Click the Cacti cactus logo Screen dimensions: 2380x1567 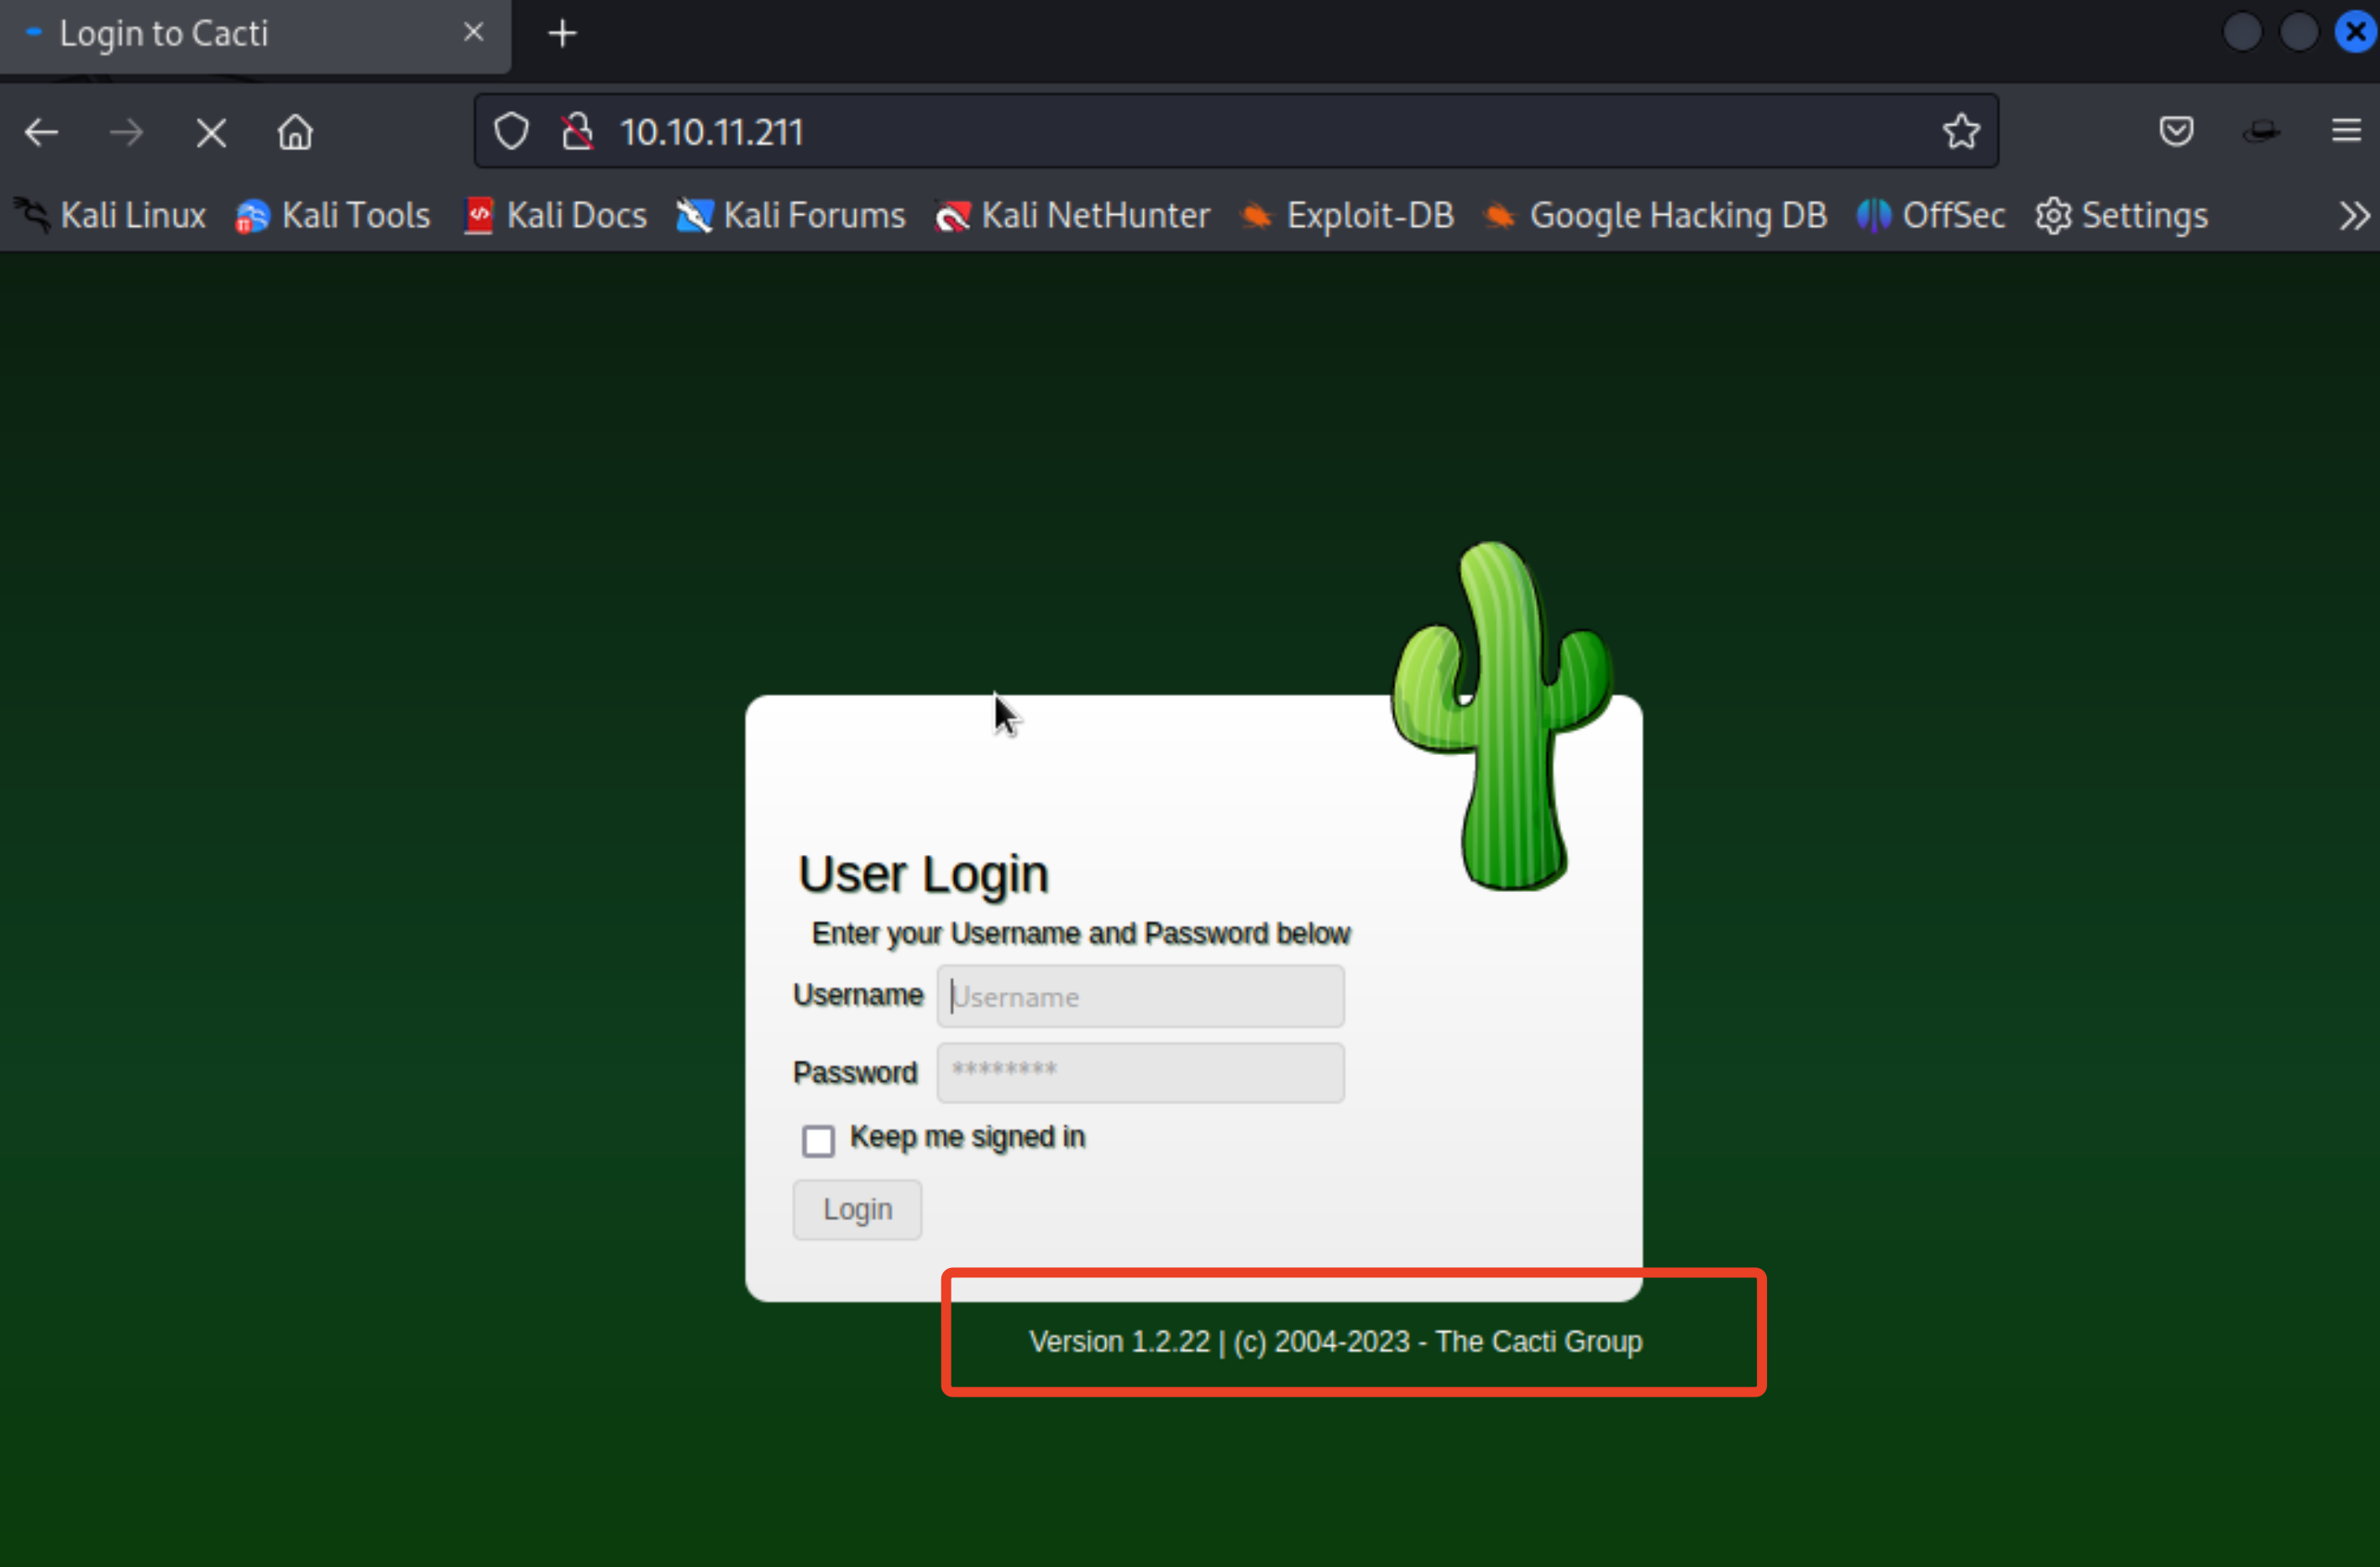pyautogui.click(x=1502, y=715)
